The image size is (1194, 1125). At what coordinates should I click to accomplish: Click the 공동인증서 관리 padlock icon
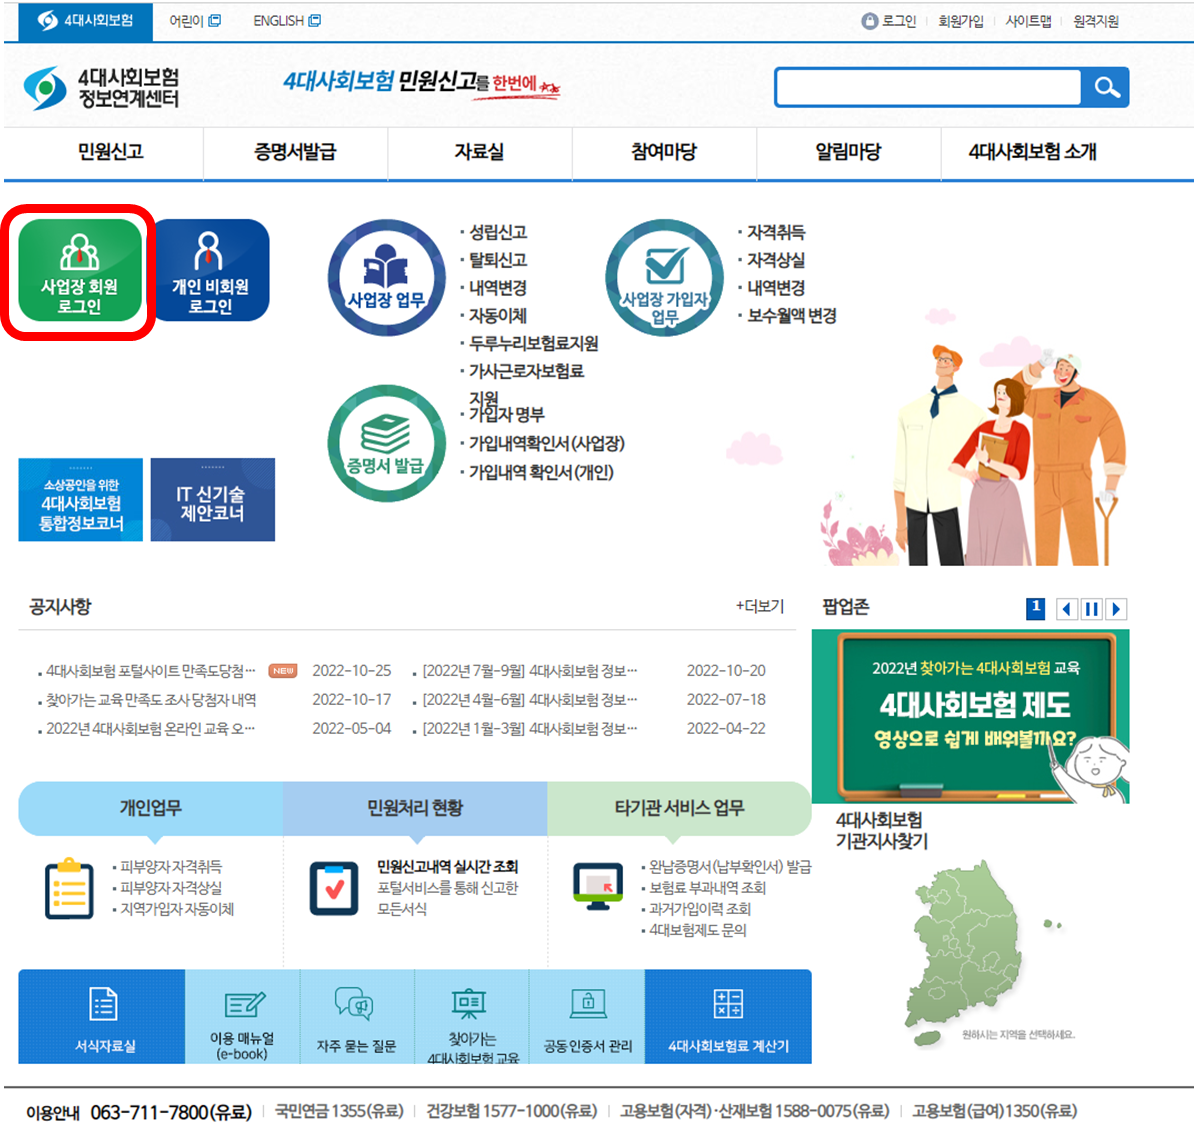click(x=588, y=1003)
